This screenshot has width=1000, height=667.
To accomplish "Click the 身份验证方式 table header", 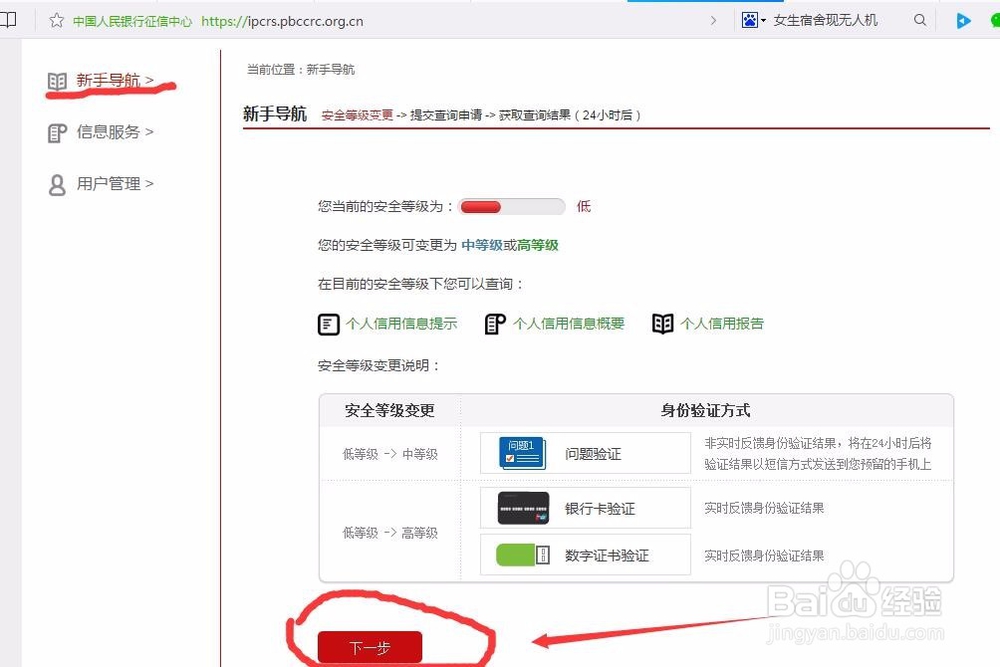I will point(705,411).
